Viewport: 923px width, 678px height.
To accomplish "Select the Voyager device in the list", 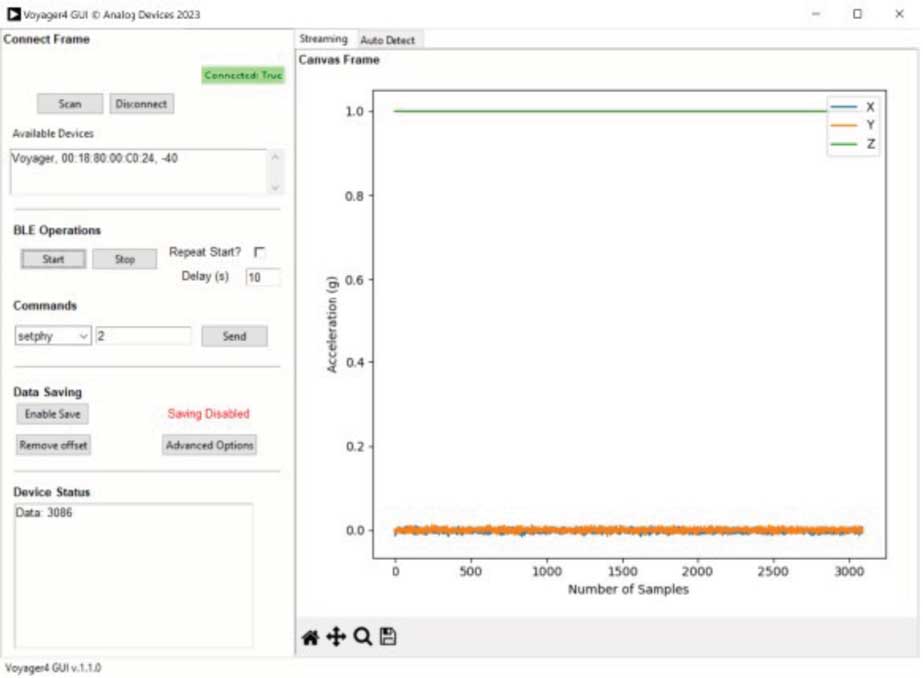I will point(96,158).
